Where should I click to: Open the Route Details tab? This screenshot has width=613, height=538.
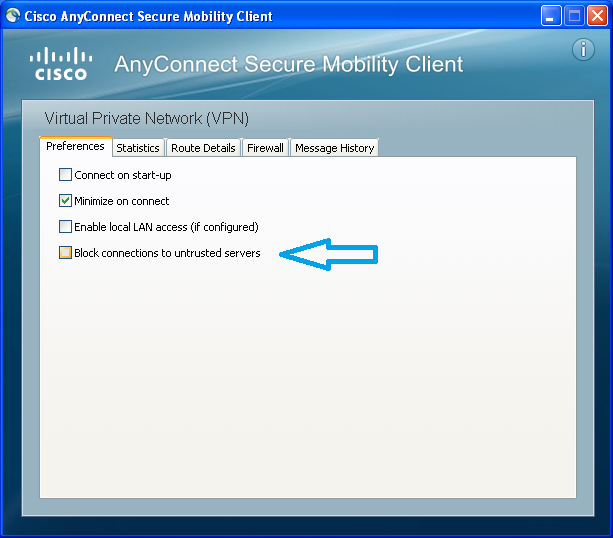click(x=203, y=148)
